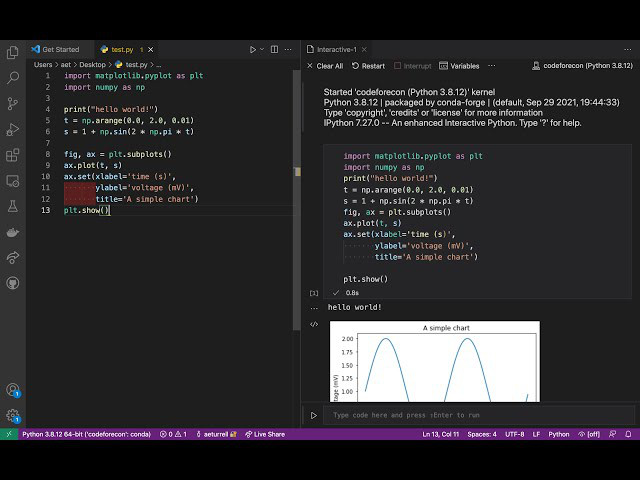Click the Live Share status bar item
This screenshot has height=480, width=640.
coord(264,434)
